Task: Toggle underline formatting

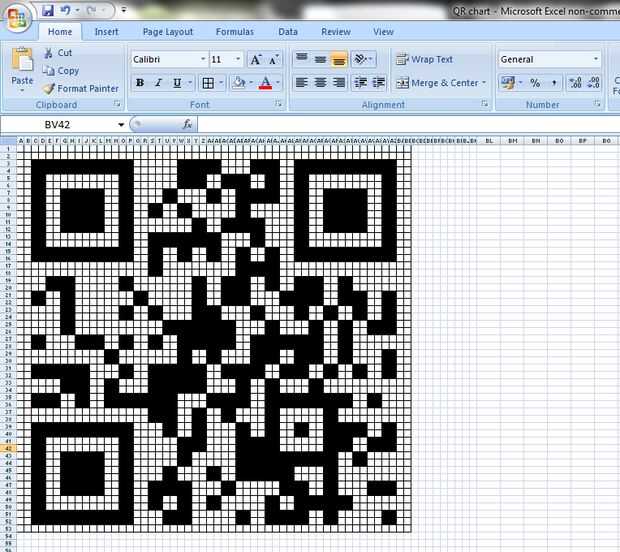Action: point(177,83)
